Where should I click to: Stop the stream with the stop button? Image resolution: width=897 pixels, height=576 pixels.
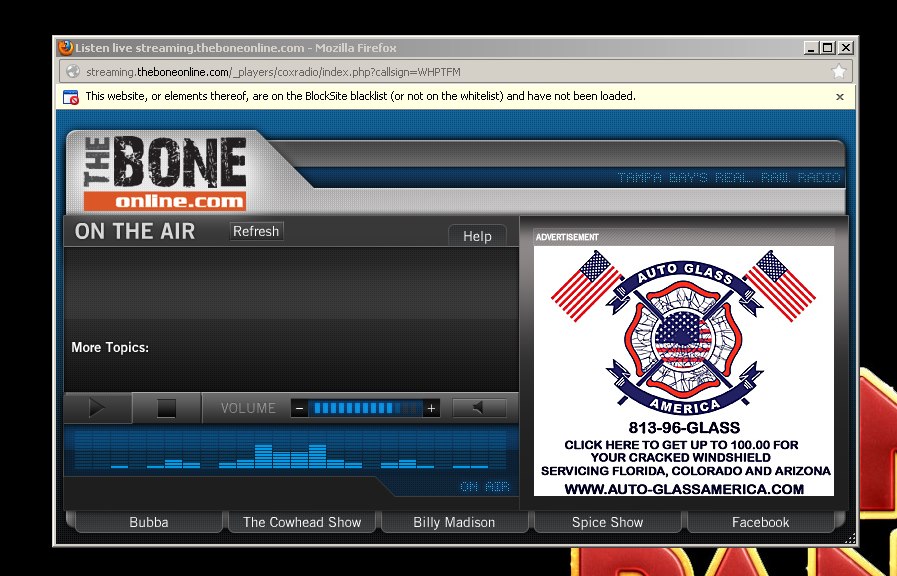coord(166,408)
